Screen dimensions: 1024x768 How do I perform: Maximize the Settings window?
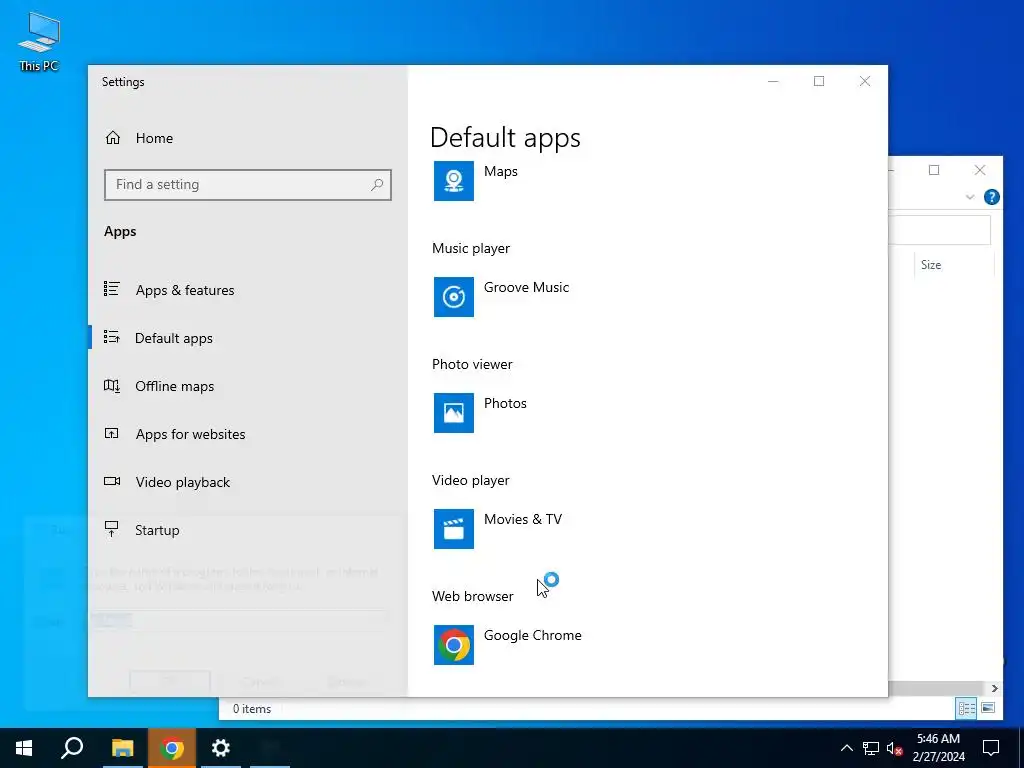819,81
